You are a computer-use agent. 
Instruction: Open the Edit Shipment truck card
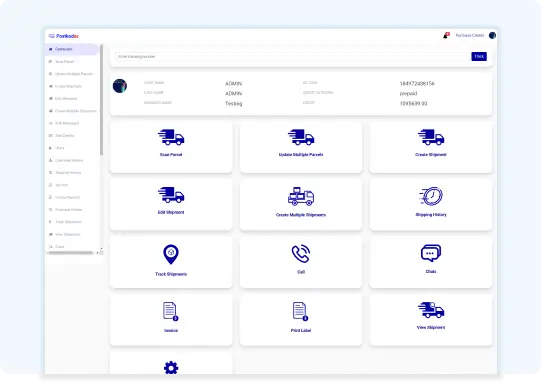pos(171,204)
